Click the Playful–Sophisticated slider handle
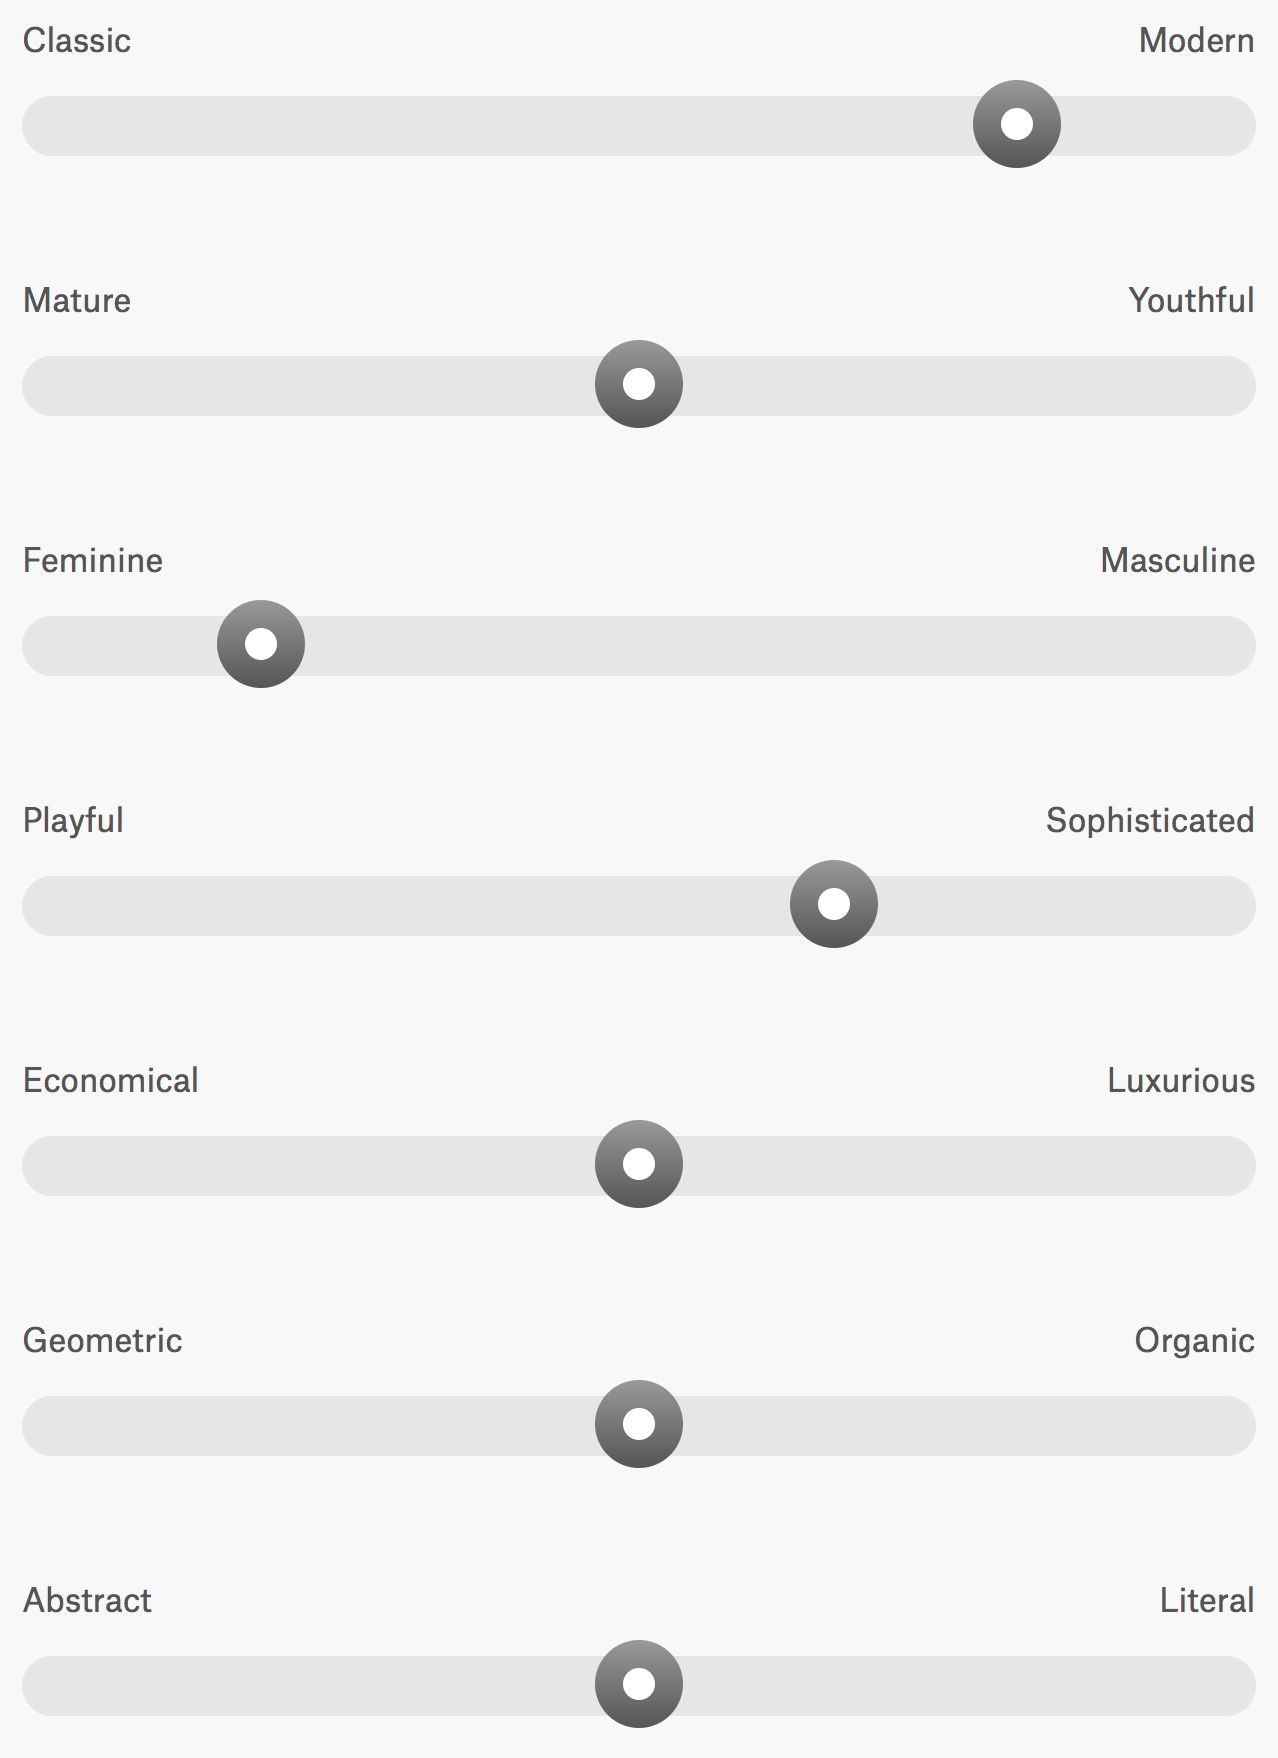1278x1758 pixels. point(833,904)
